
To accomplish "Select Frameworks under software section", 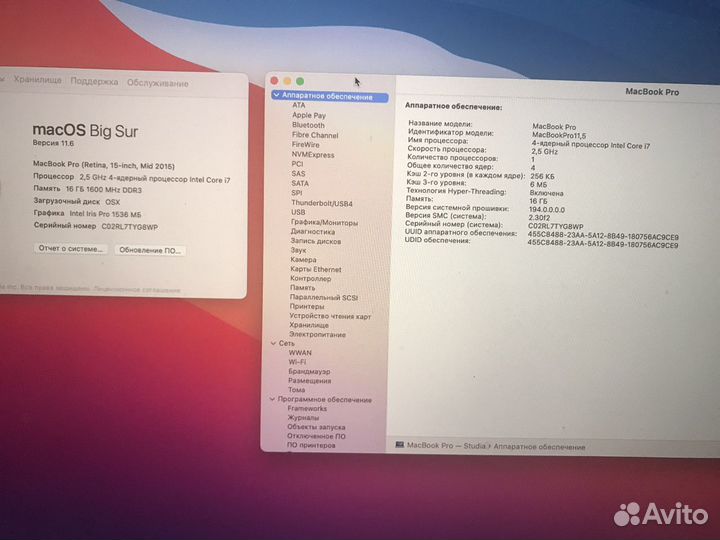I will point(307,408).
